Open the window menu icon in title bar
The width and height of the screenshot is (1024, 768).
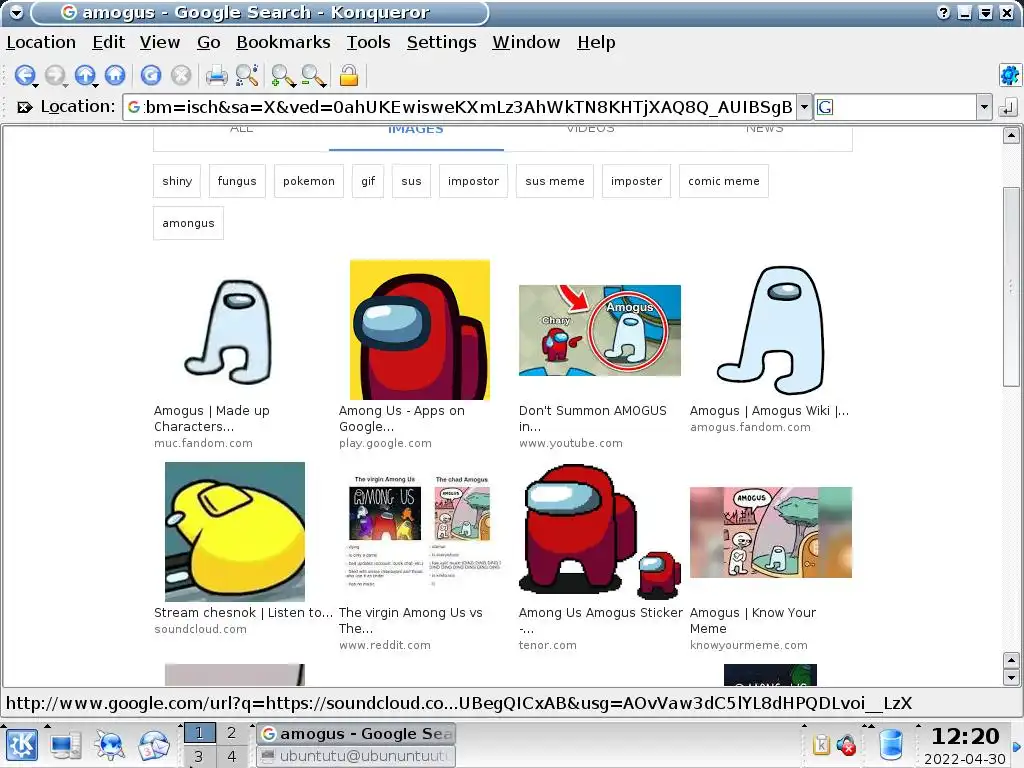point(16,12)
